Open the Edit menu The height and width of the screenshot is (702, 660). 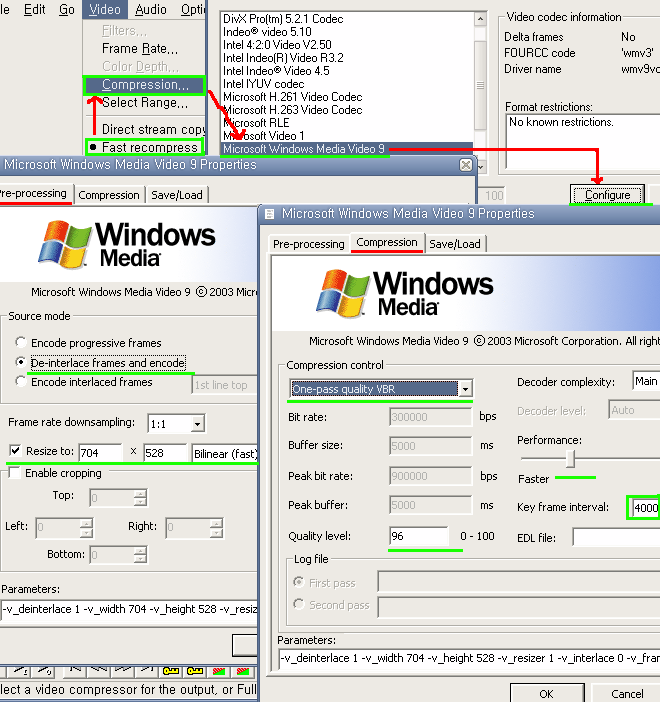coord(34,9)
